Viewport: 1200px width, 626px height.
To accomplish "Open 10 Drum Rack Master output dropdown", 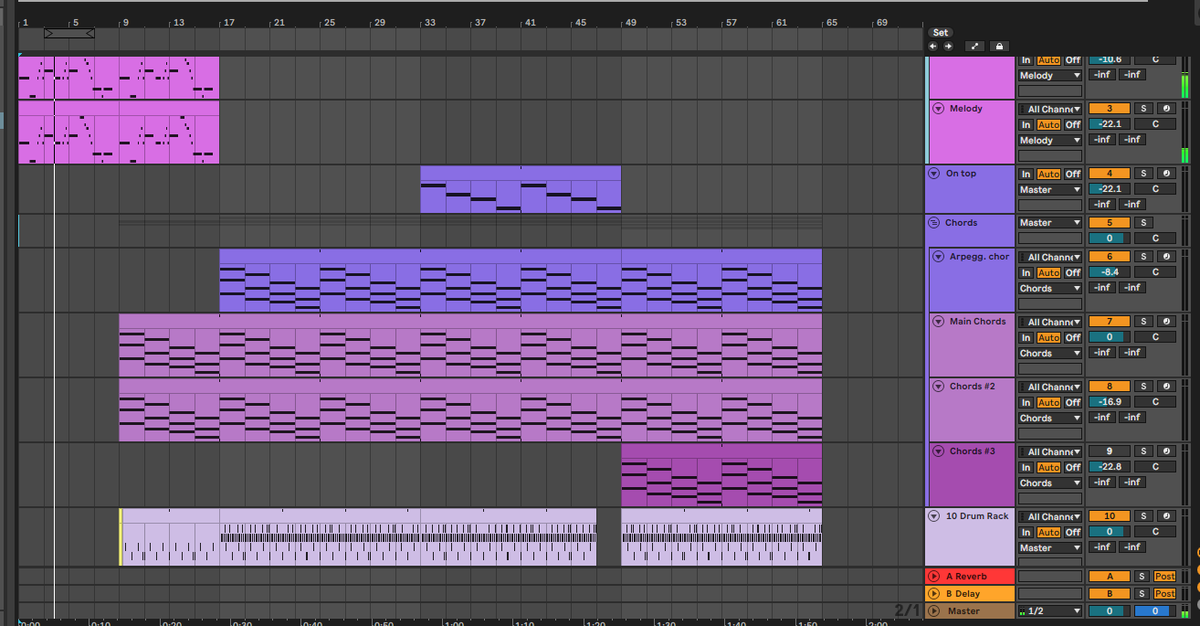I will point(1050,548).
